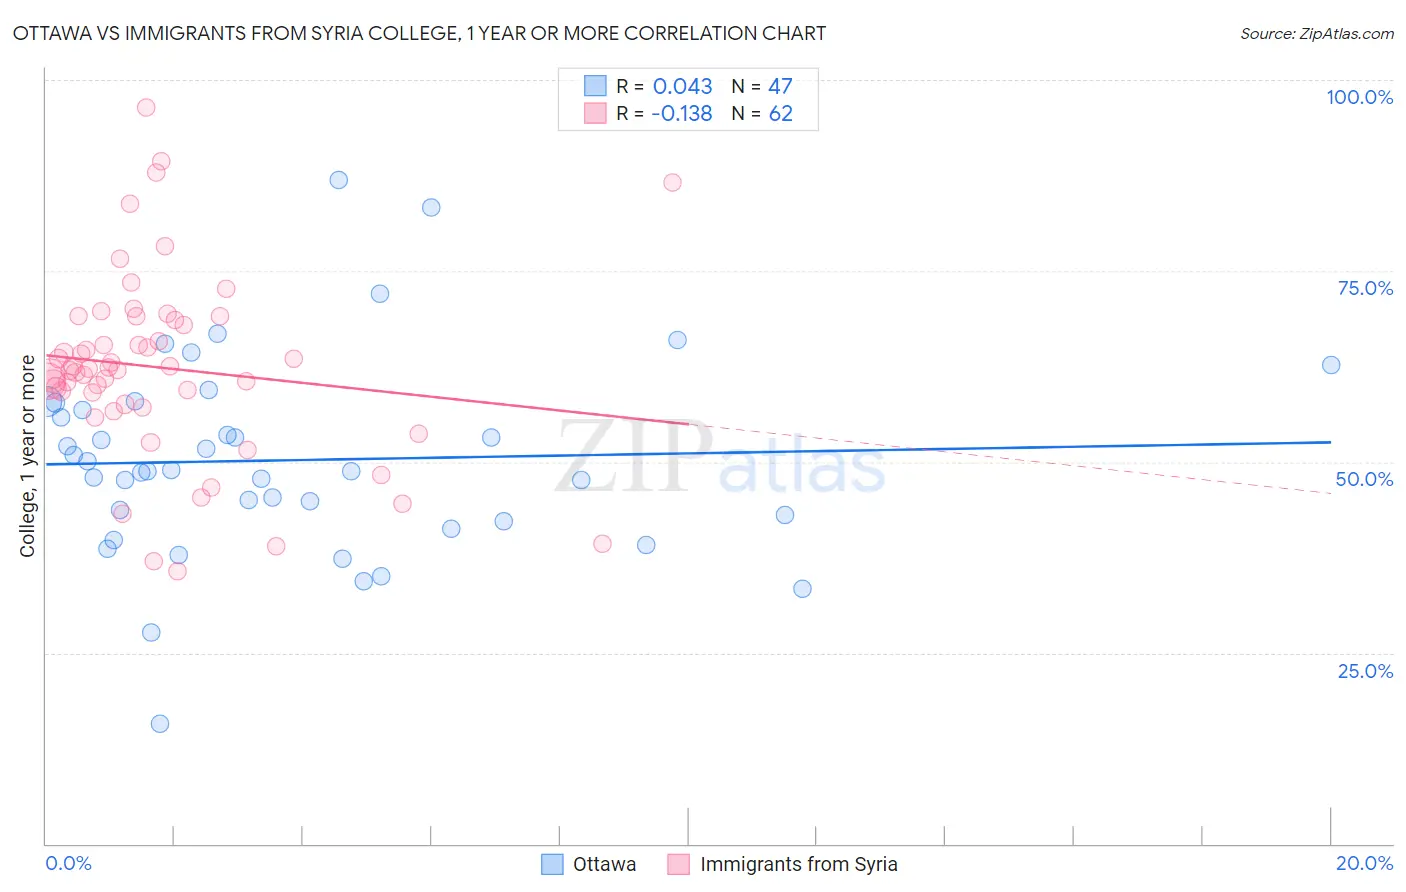Open the Source: ZipAtlas.com link
The image size is (1406, 892).
pyautogui.click(x=1317, y=33)
